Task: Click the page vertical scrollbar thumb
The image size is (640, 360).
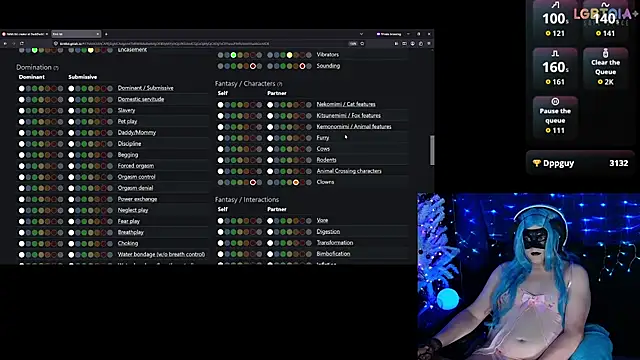Action: (432, 150)
